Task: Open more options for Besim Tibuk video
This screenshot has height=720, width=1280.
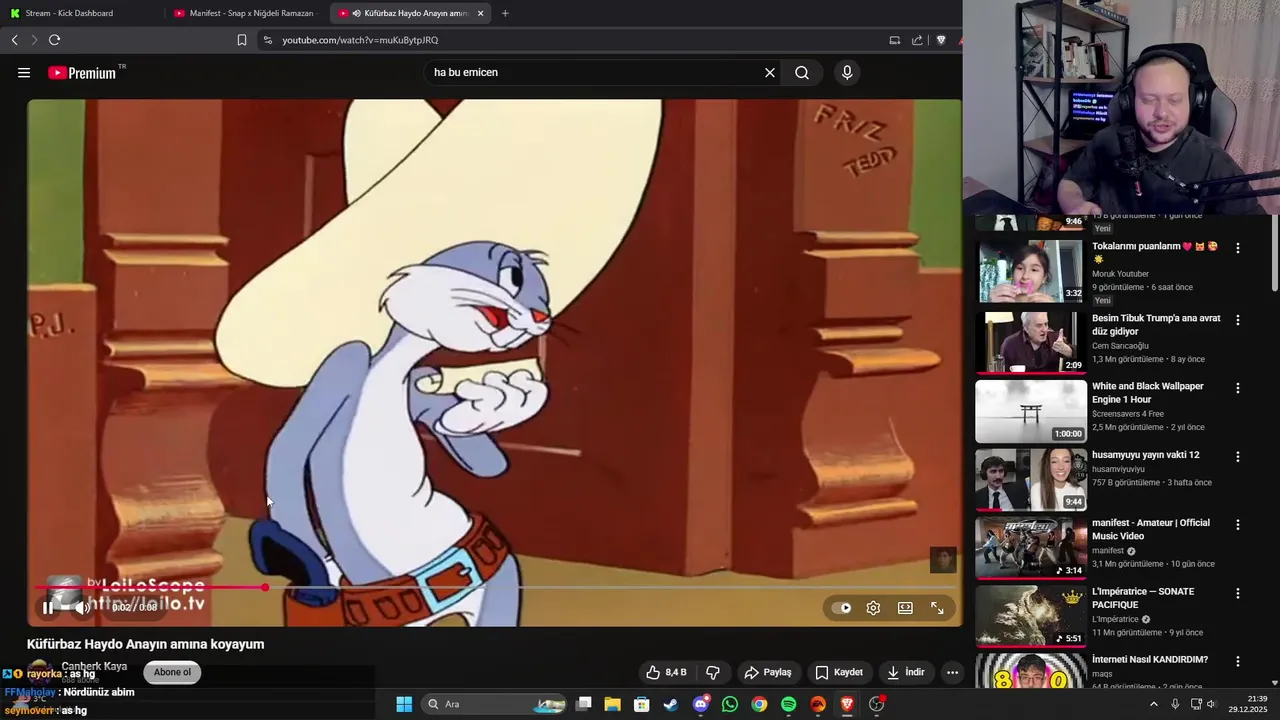Action: [x=1238, y=320]
